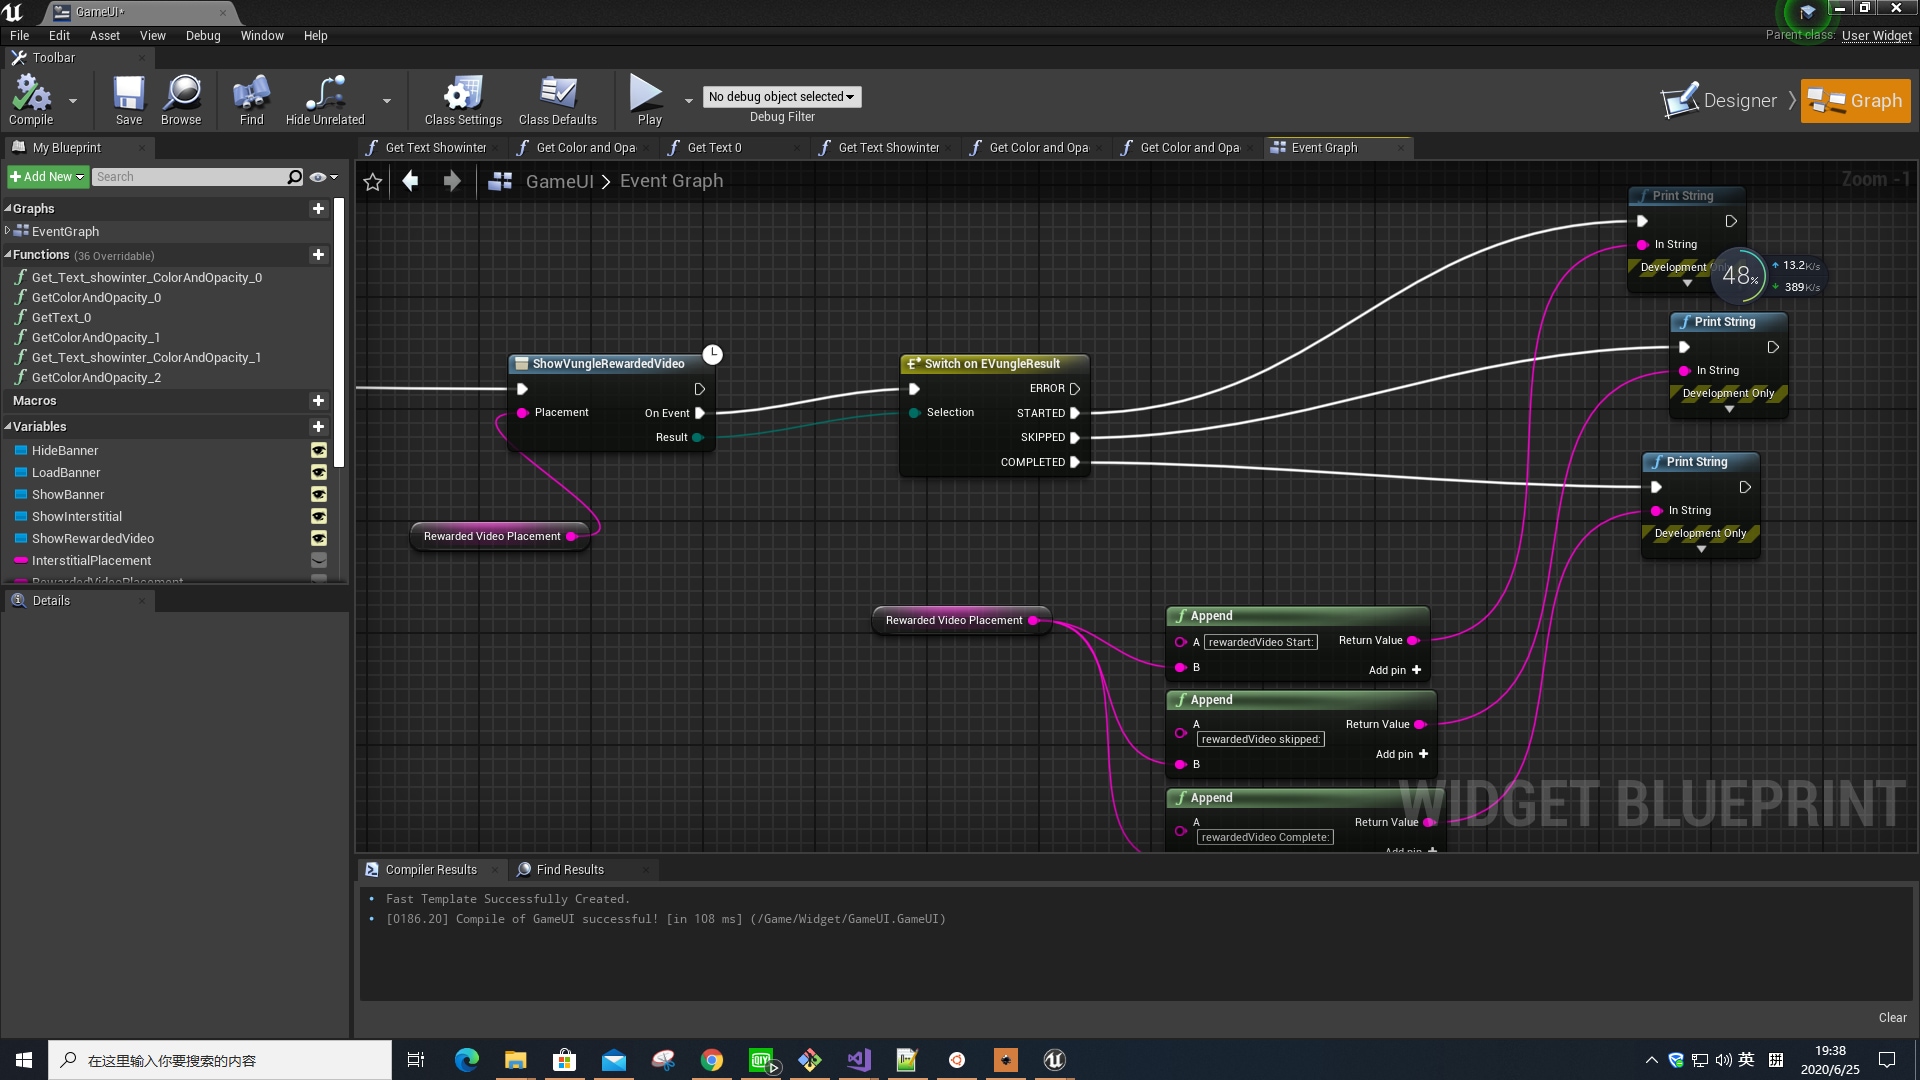Open the debug object selection dropdown

781,97
